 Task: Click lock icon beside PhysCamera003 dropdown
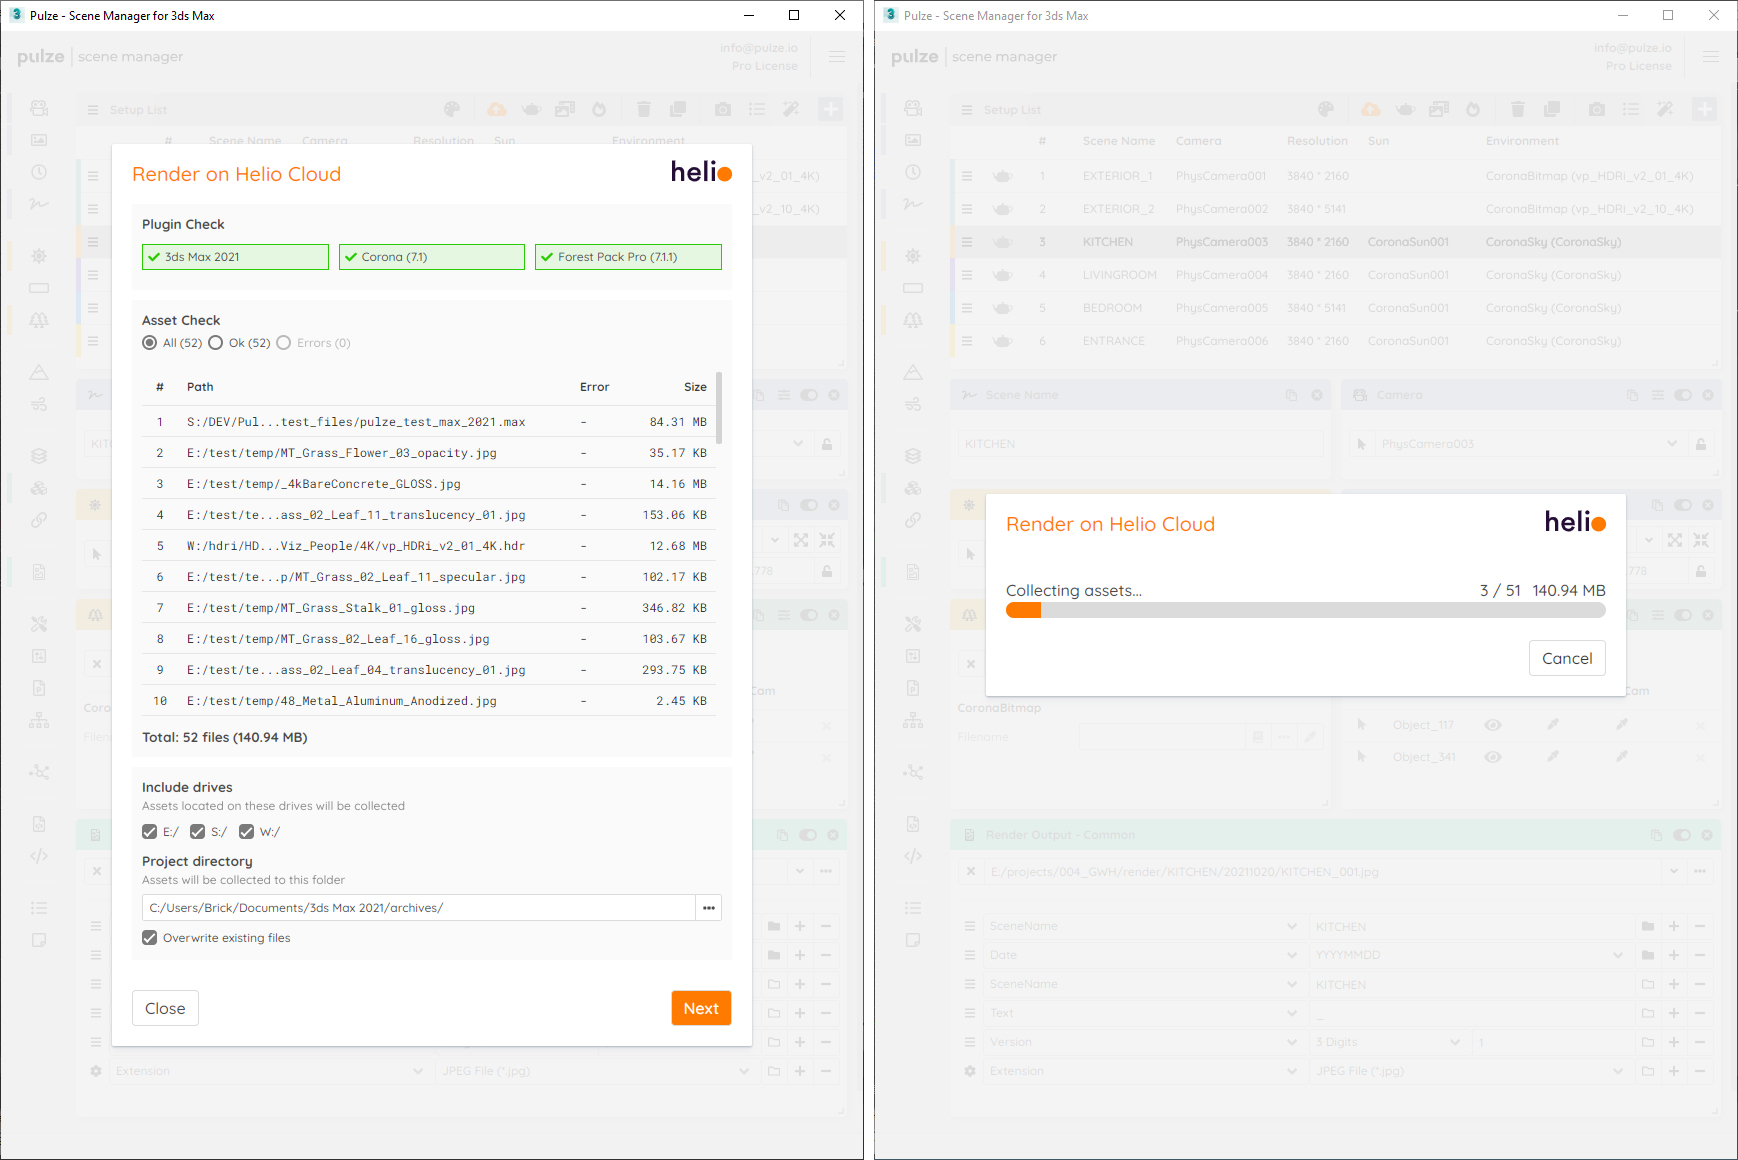click(1701, 444)
